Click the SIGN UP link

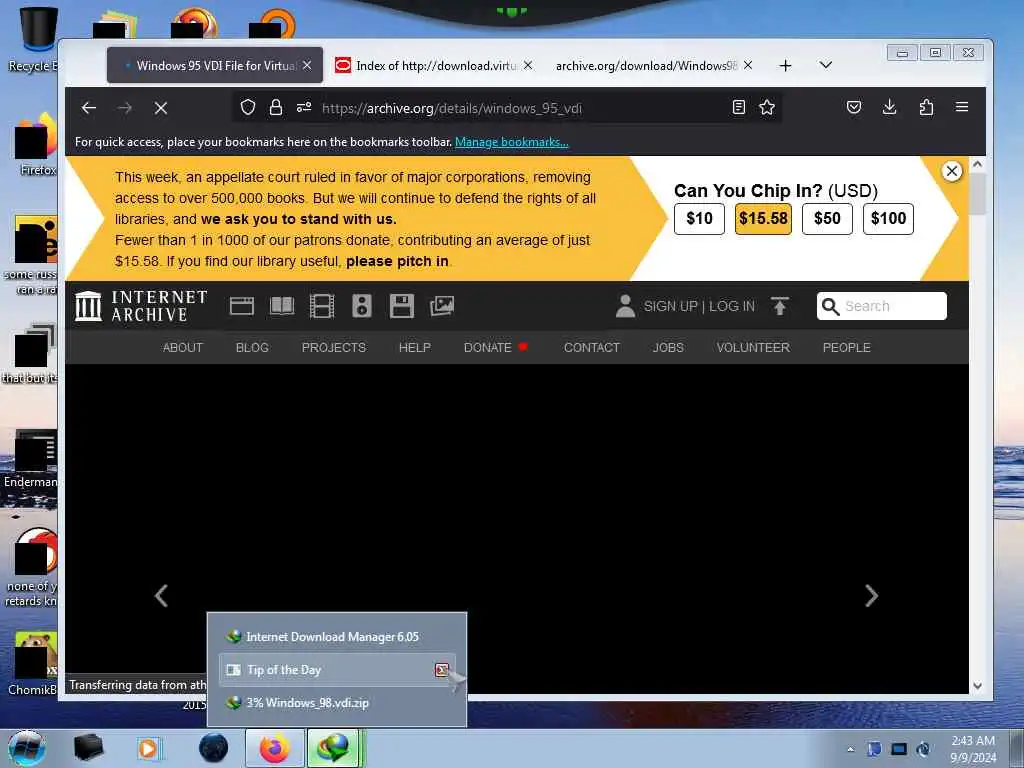click(671, 306)
